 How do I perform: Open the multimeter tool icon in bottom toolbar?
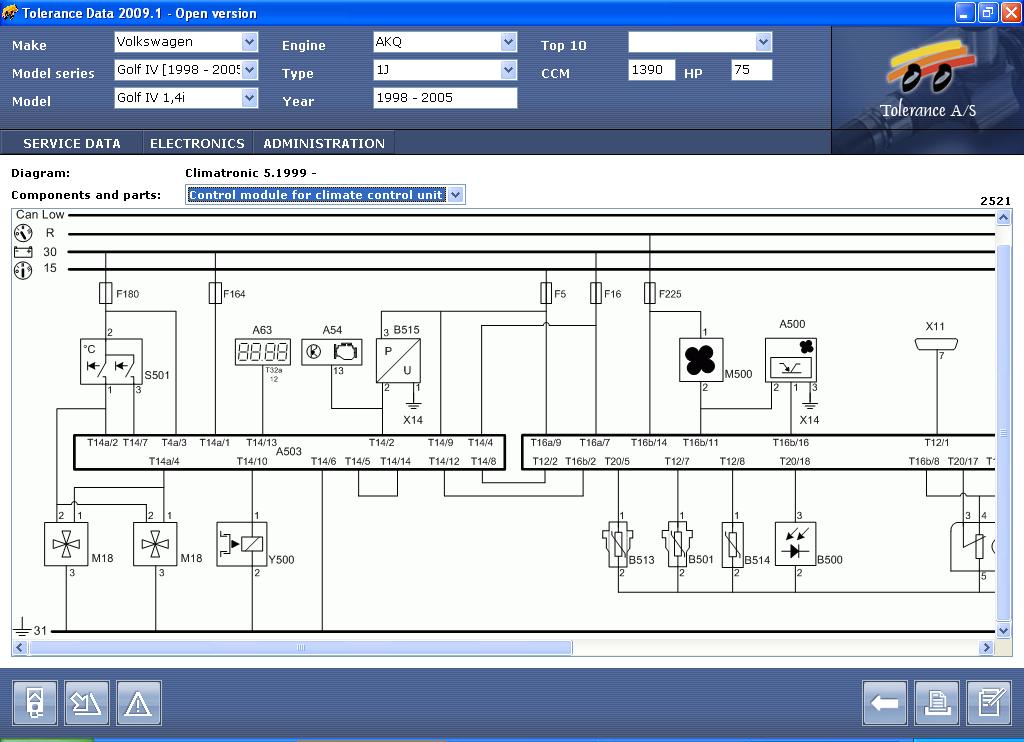click(35, 703)
